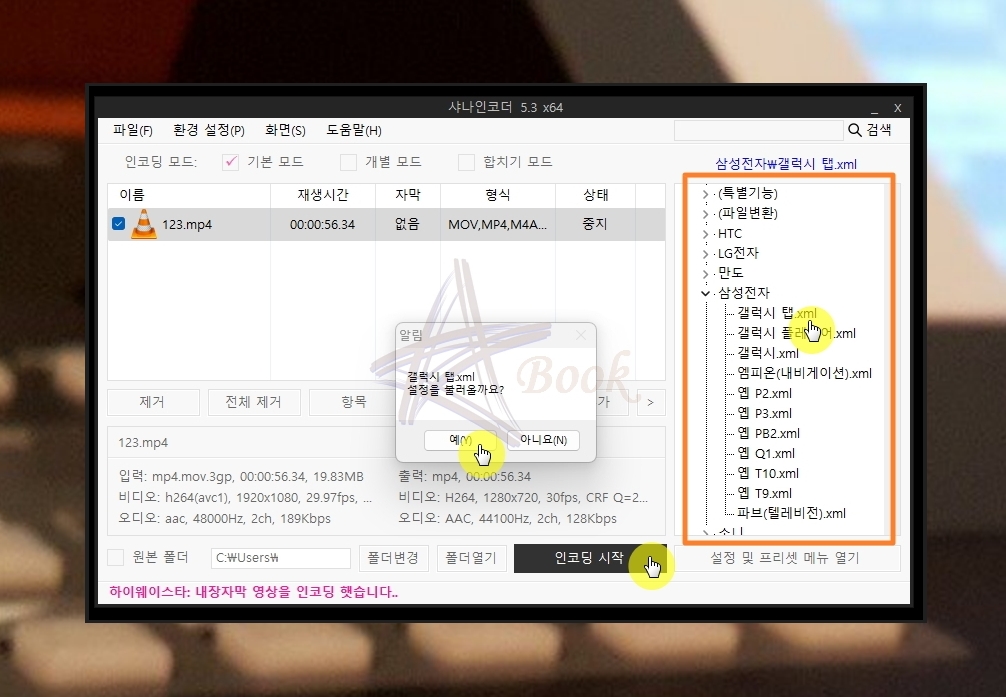Open the 환경 설정(P) menu
The image size is (1006, 697).
[209, 130]
